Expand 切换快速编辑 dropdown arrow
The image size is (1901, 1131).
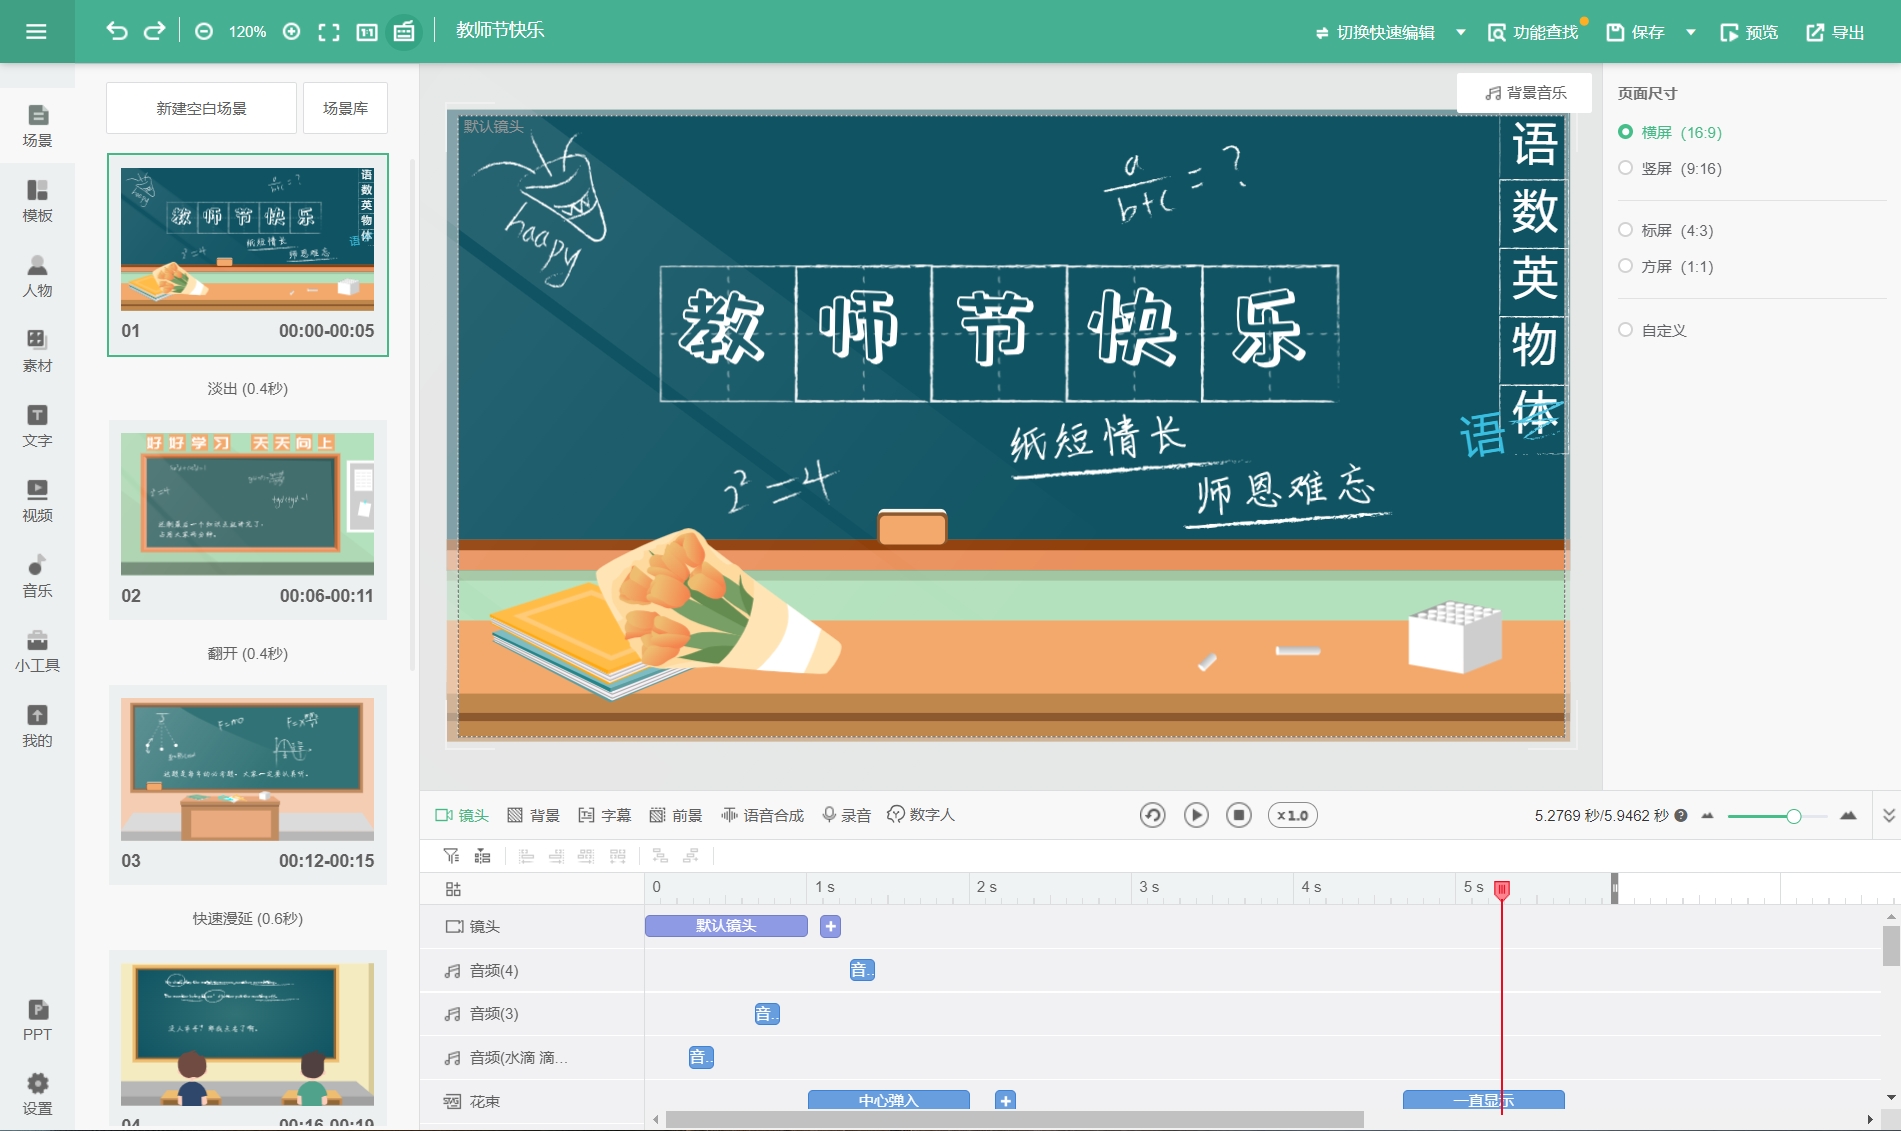tap(1461, 32)
